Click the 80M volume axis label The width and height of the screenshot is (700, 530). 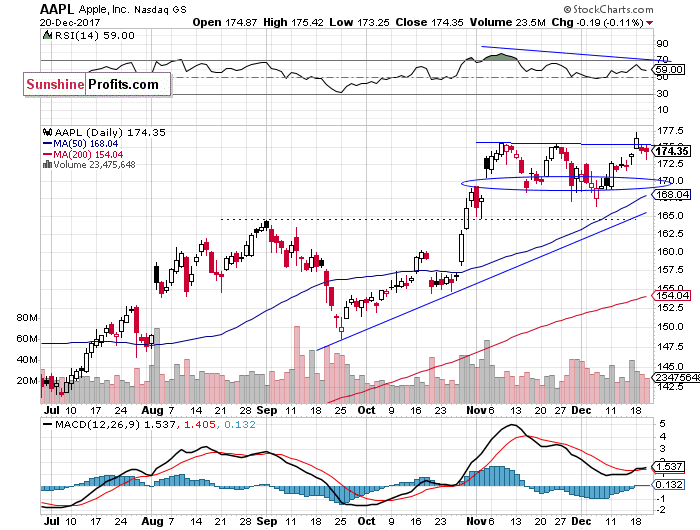27,318
